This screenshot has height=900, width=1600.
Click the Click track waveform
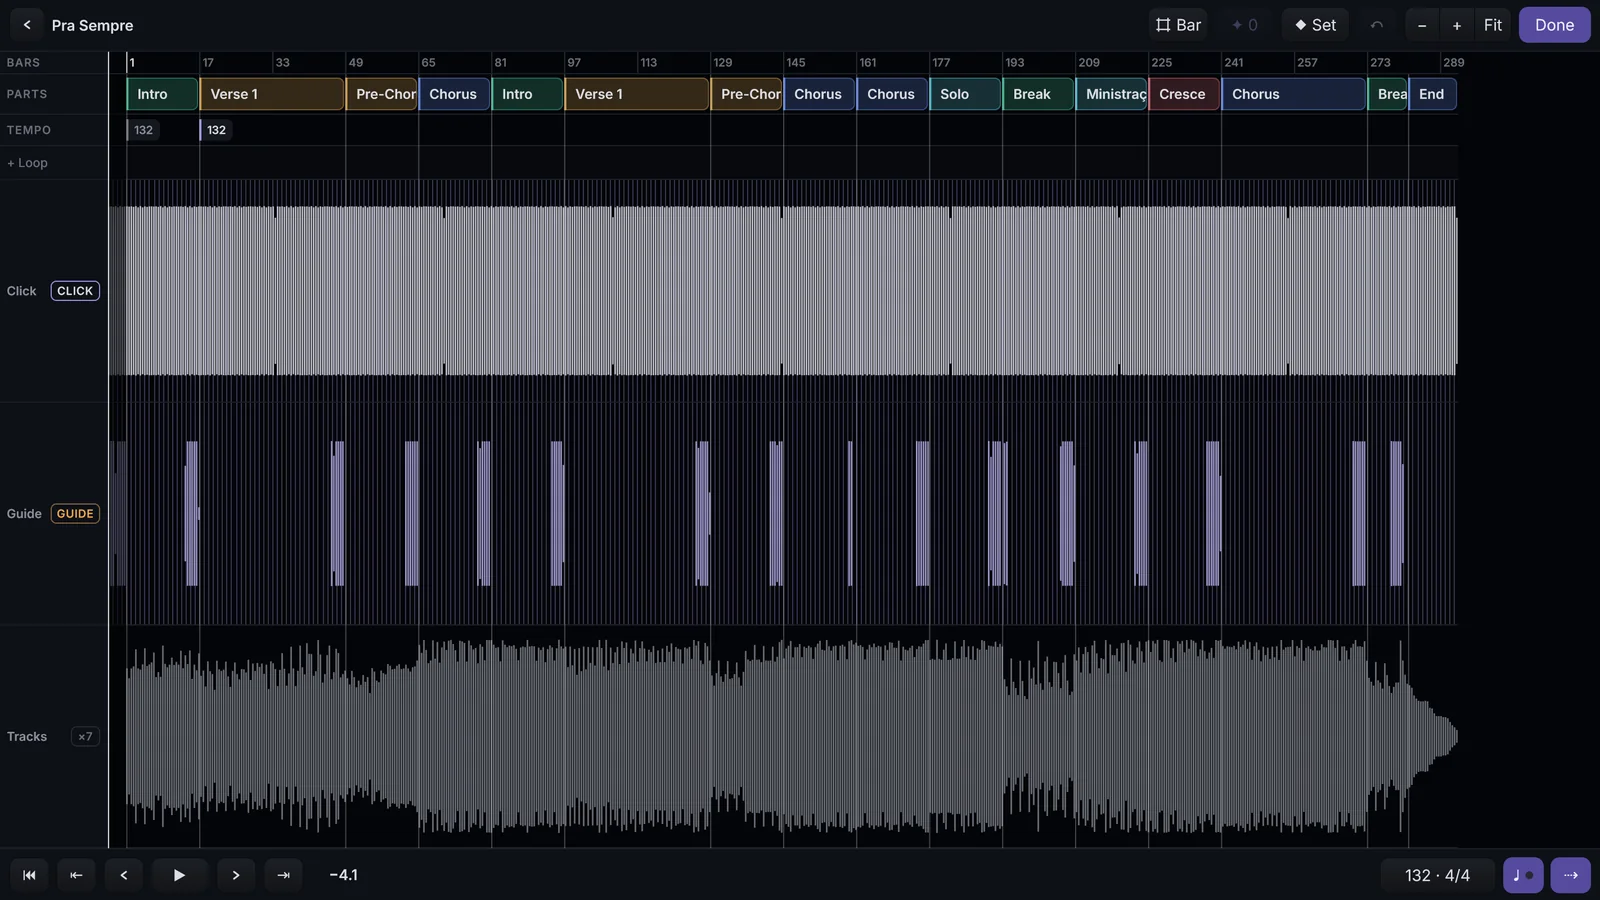tap(783, 291)
